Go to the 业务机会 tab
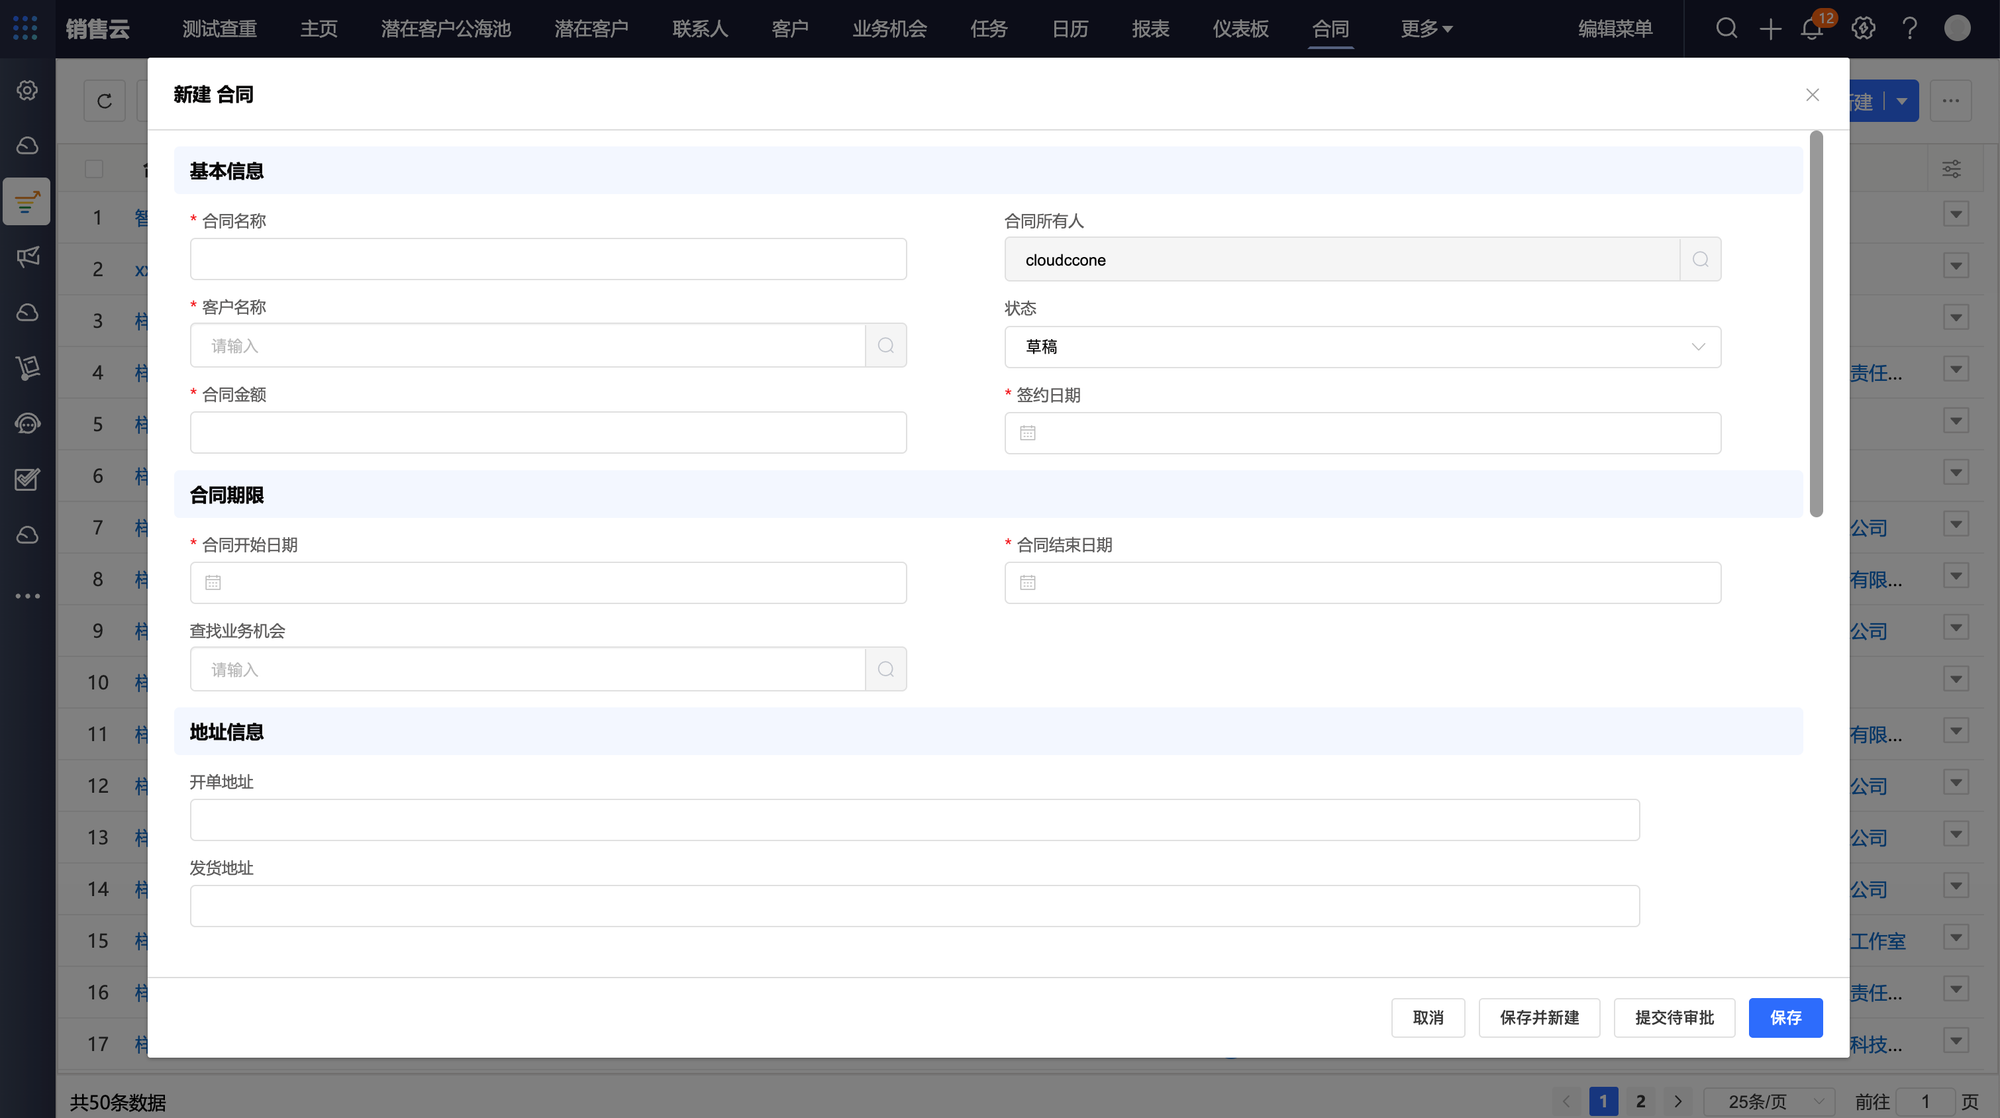Image resolution: width=2000 pixels, height=1118 pixels. [889, 29]
